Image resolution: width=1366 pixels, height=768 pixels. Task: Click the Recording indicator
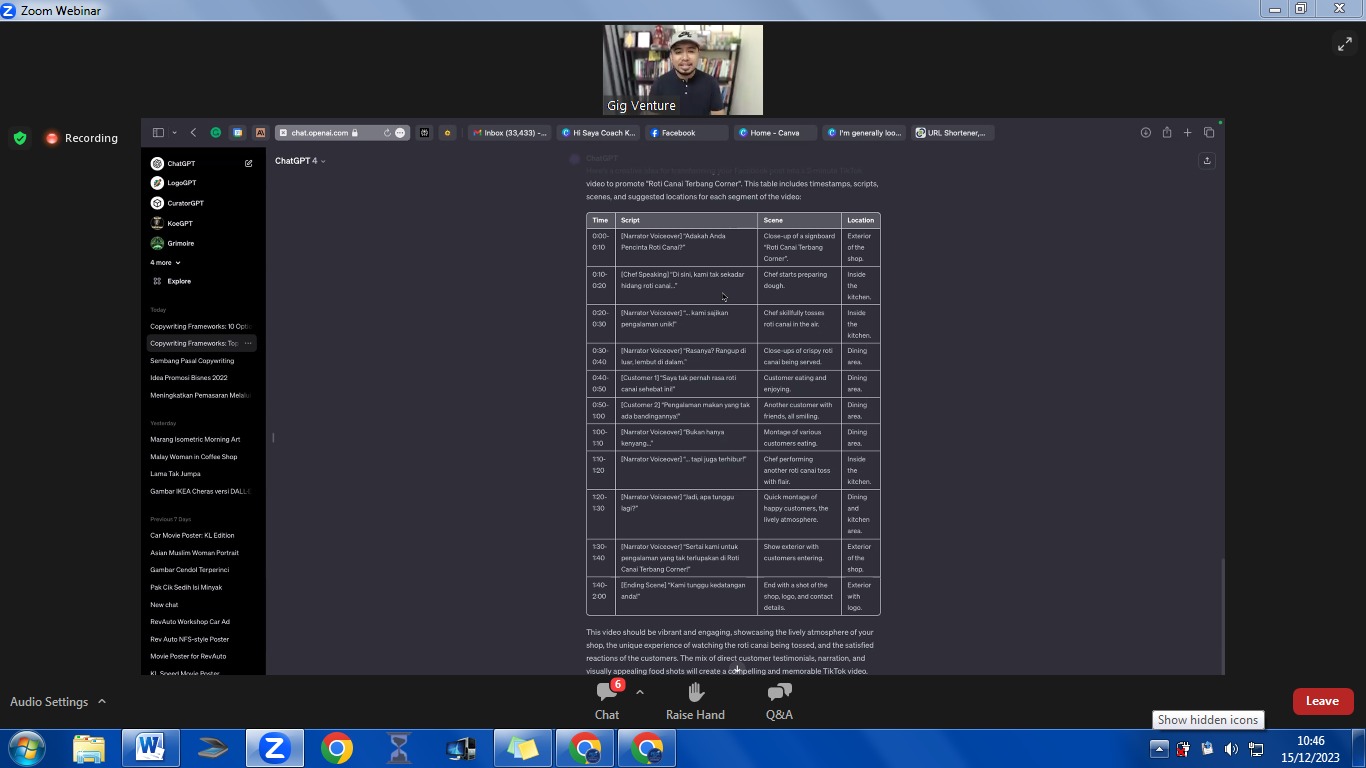(x=81, y=138)
